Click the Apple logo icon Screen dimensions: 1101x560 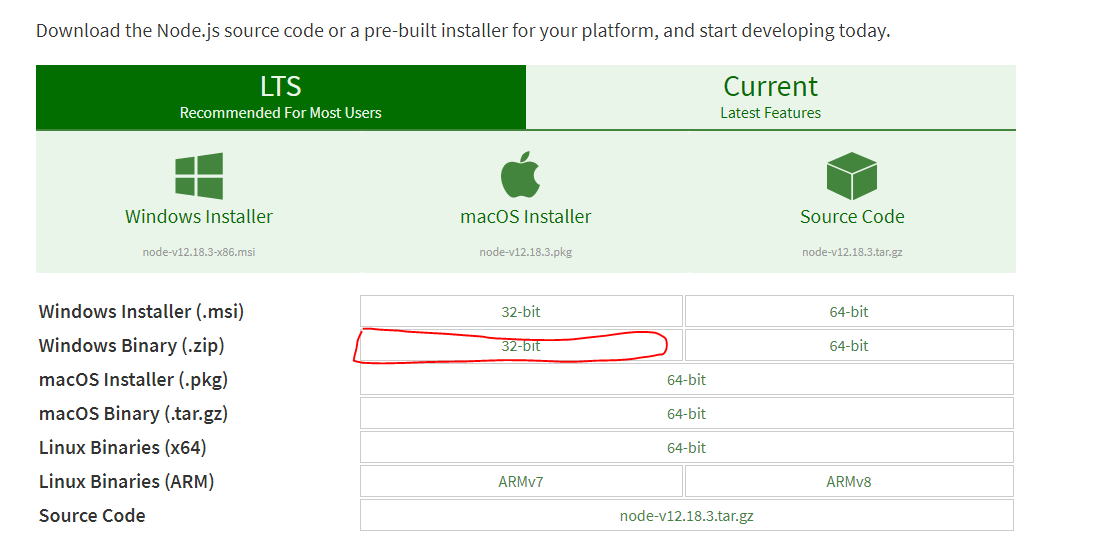(x=520, y=175)
